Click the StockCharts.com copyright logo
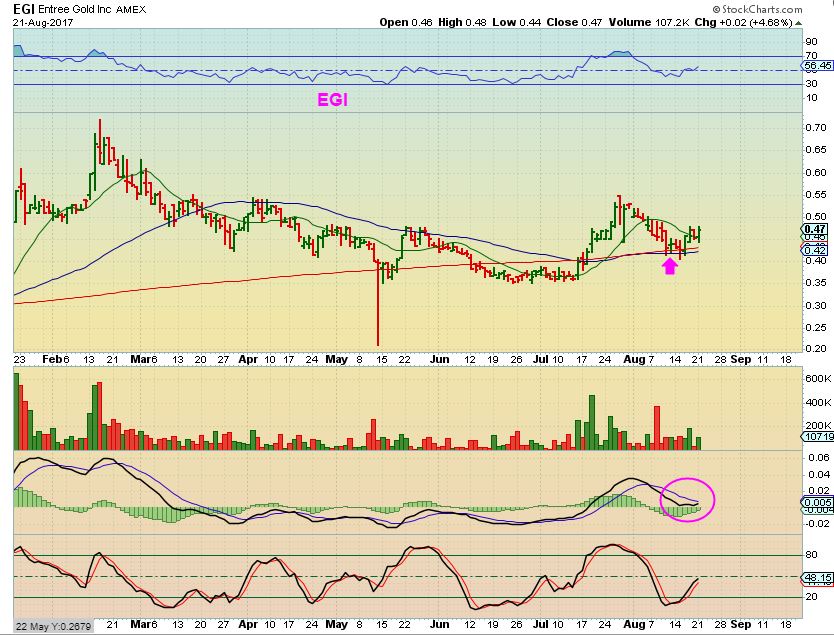 click(757, 9)
